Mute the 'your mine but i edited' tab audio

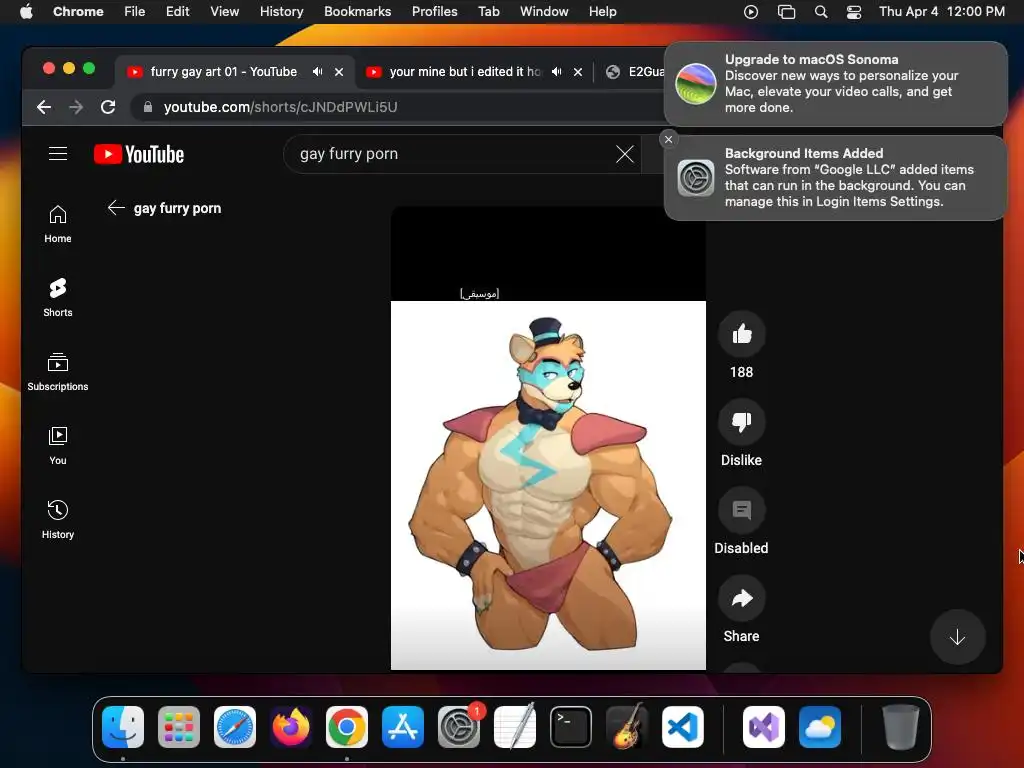point(556,72)
